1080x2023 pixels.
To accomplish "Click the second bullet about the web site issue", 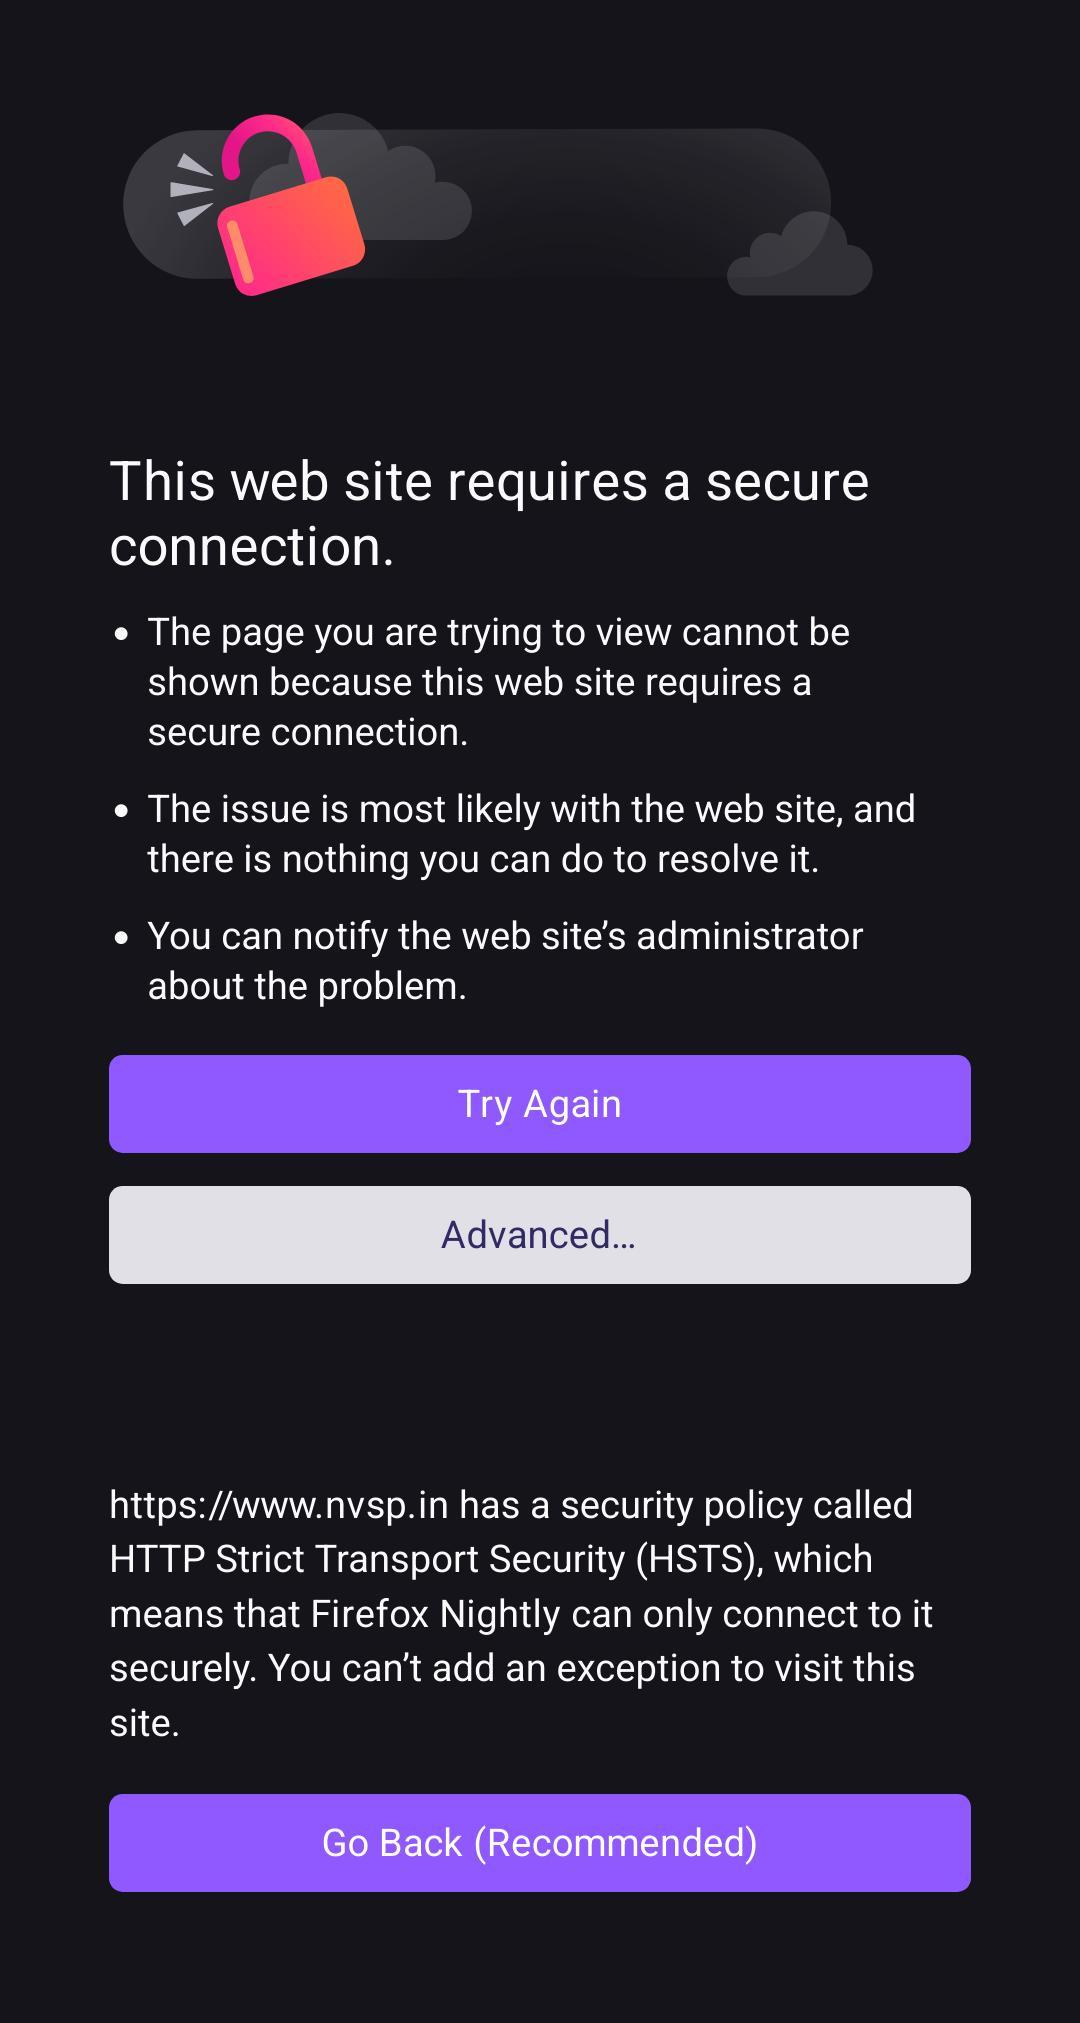I will coord(530,832).
